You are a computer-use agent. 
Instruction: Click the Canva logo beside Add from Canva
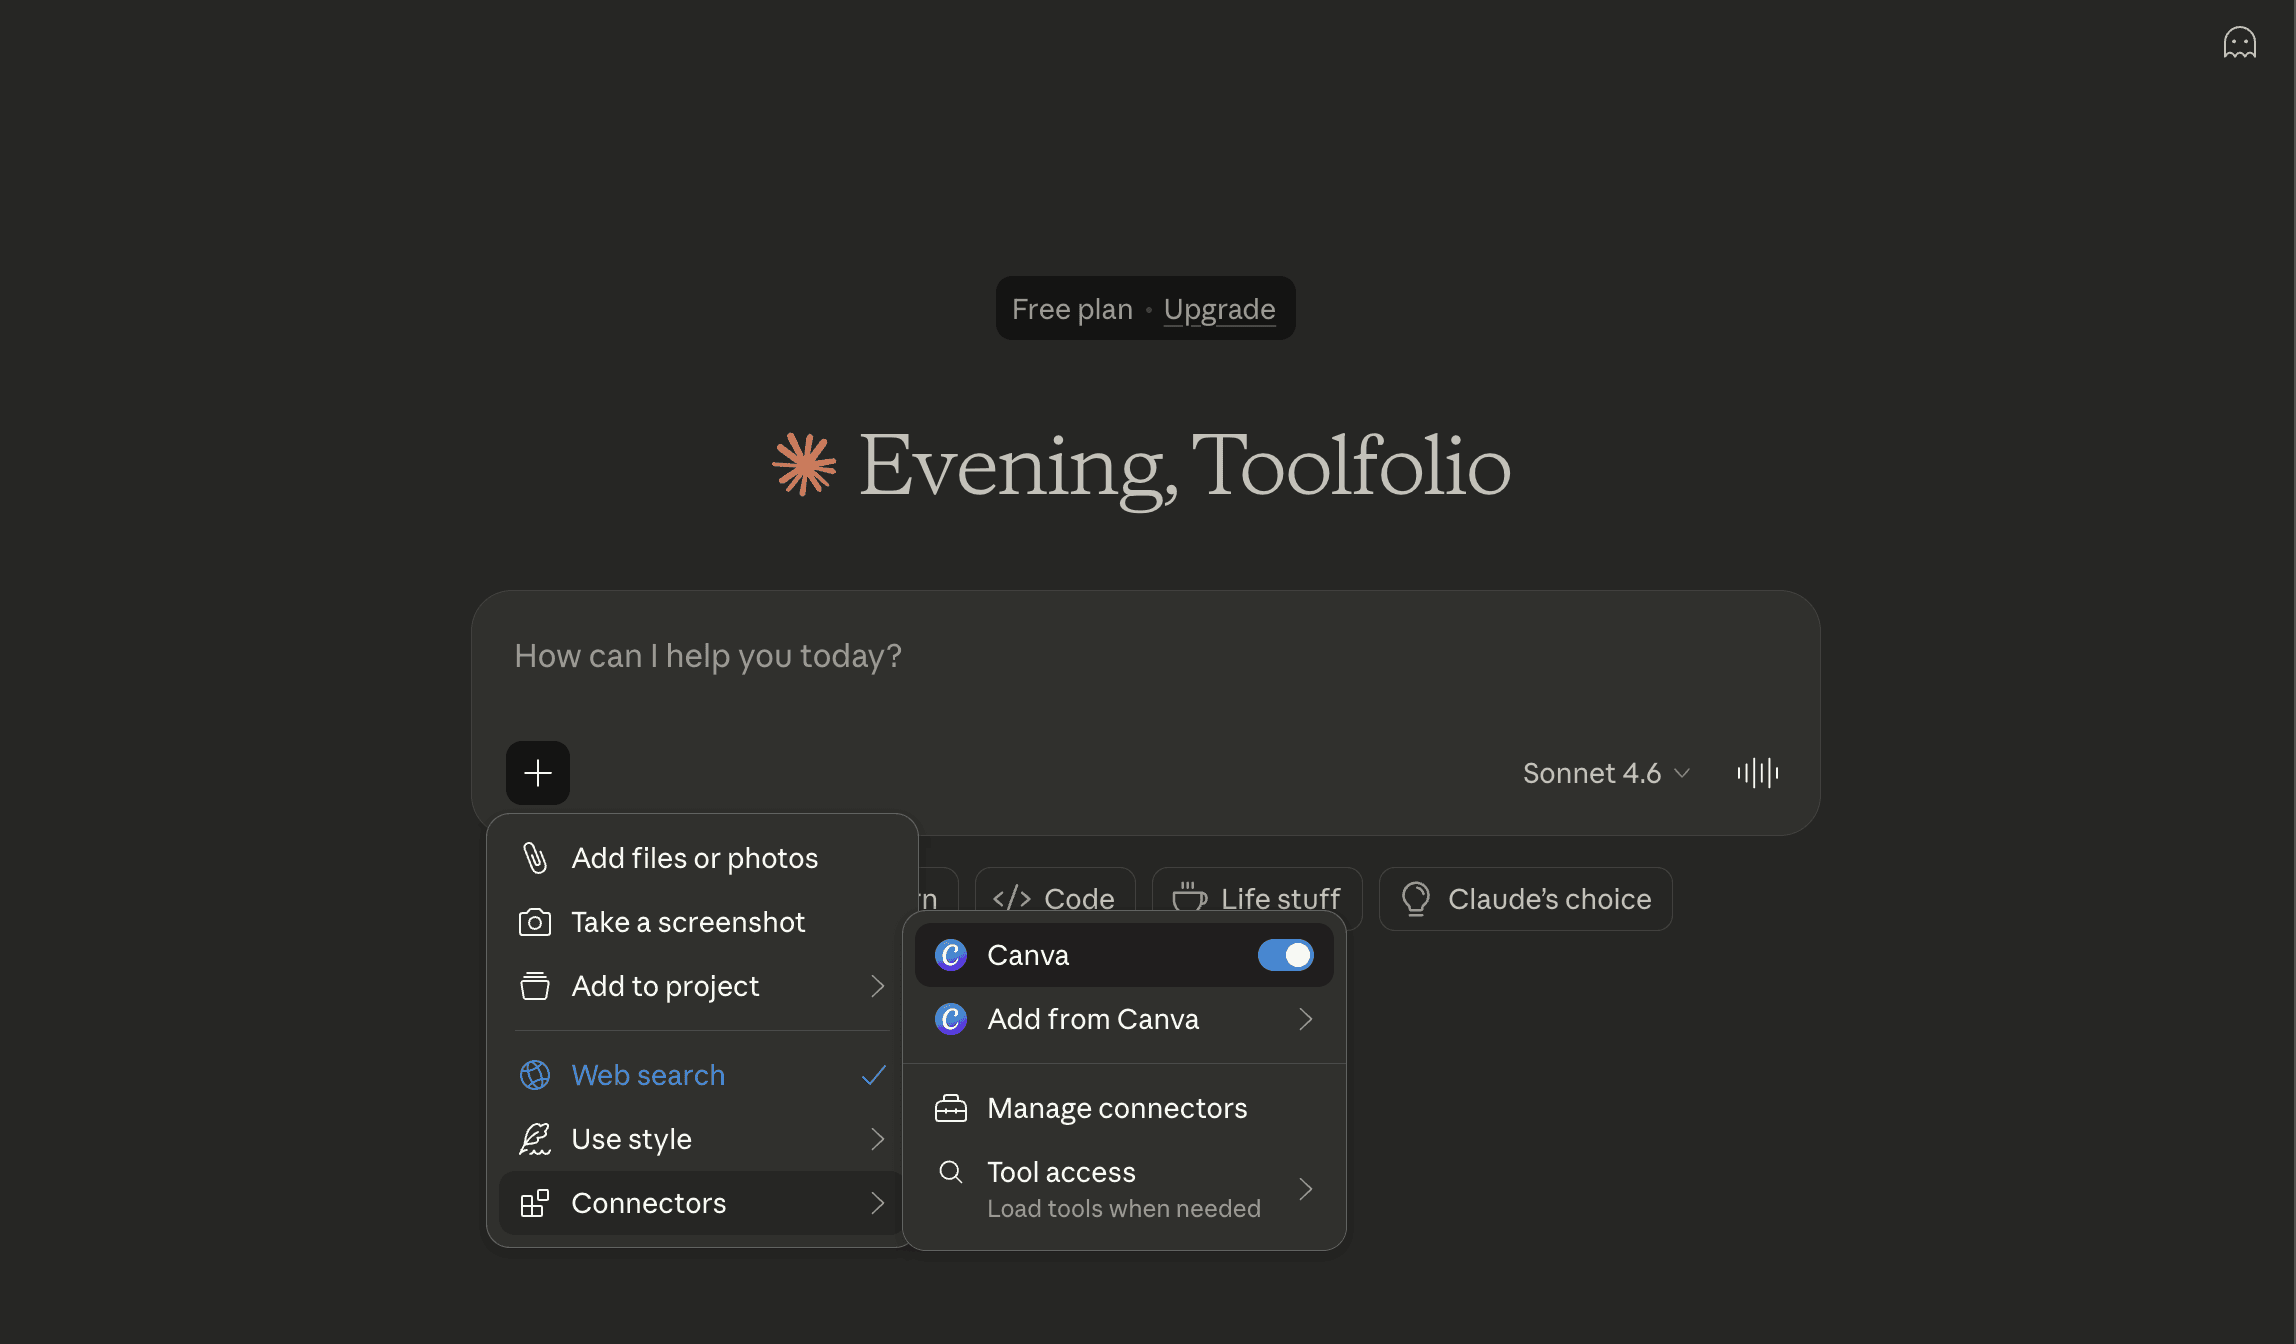tap(951, 1019)
